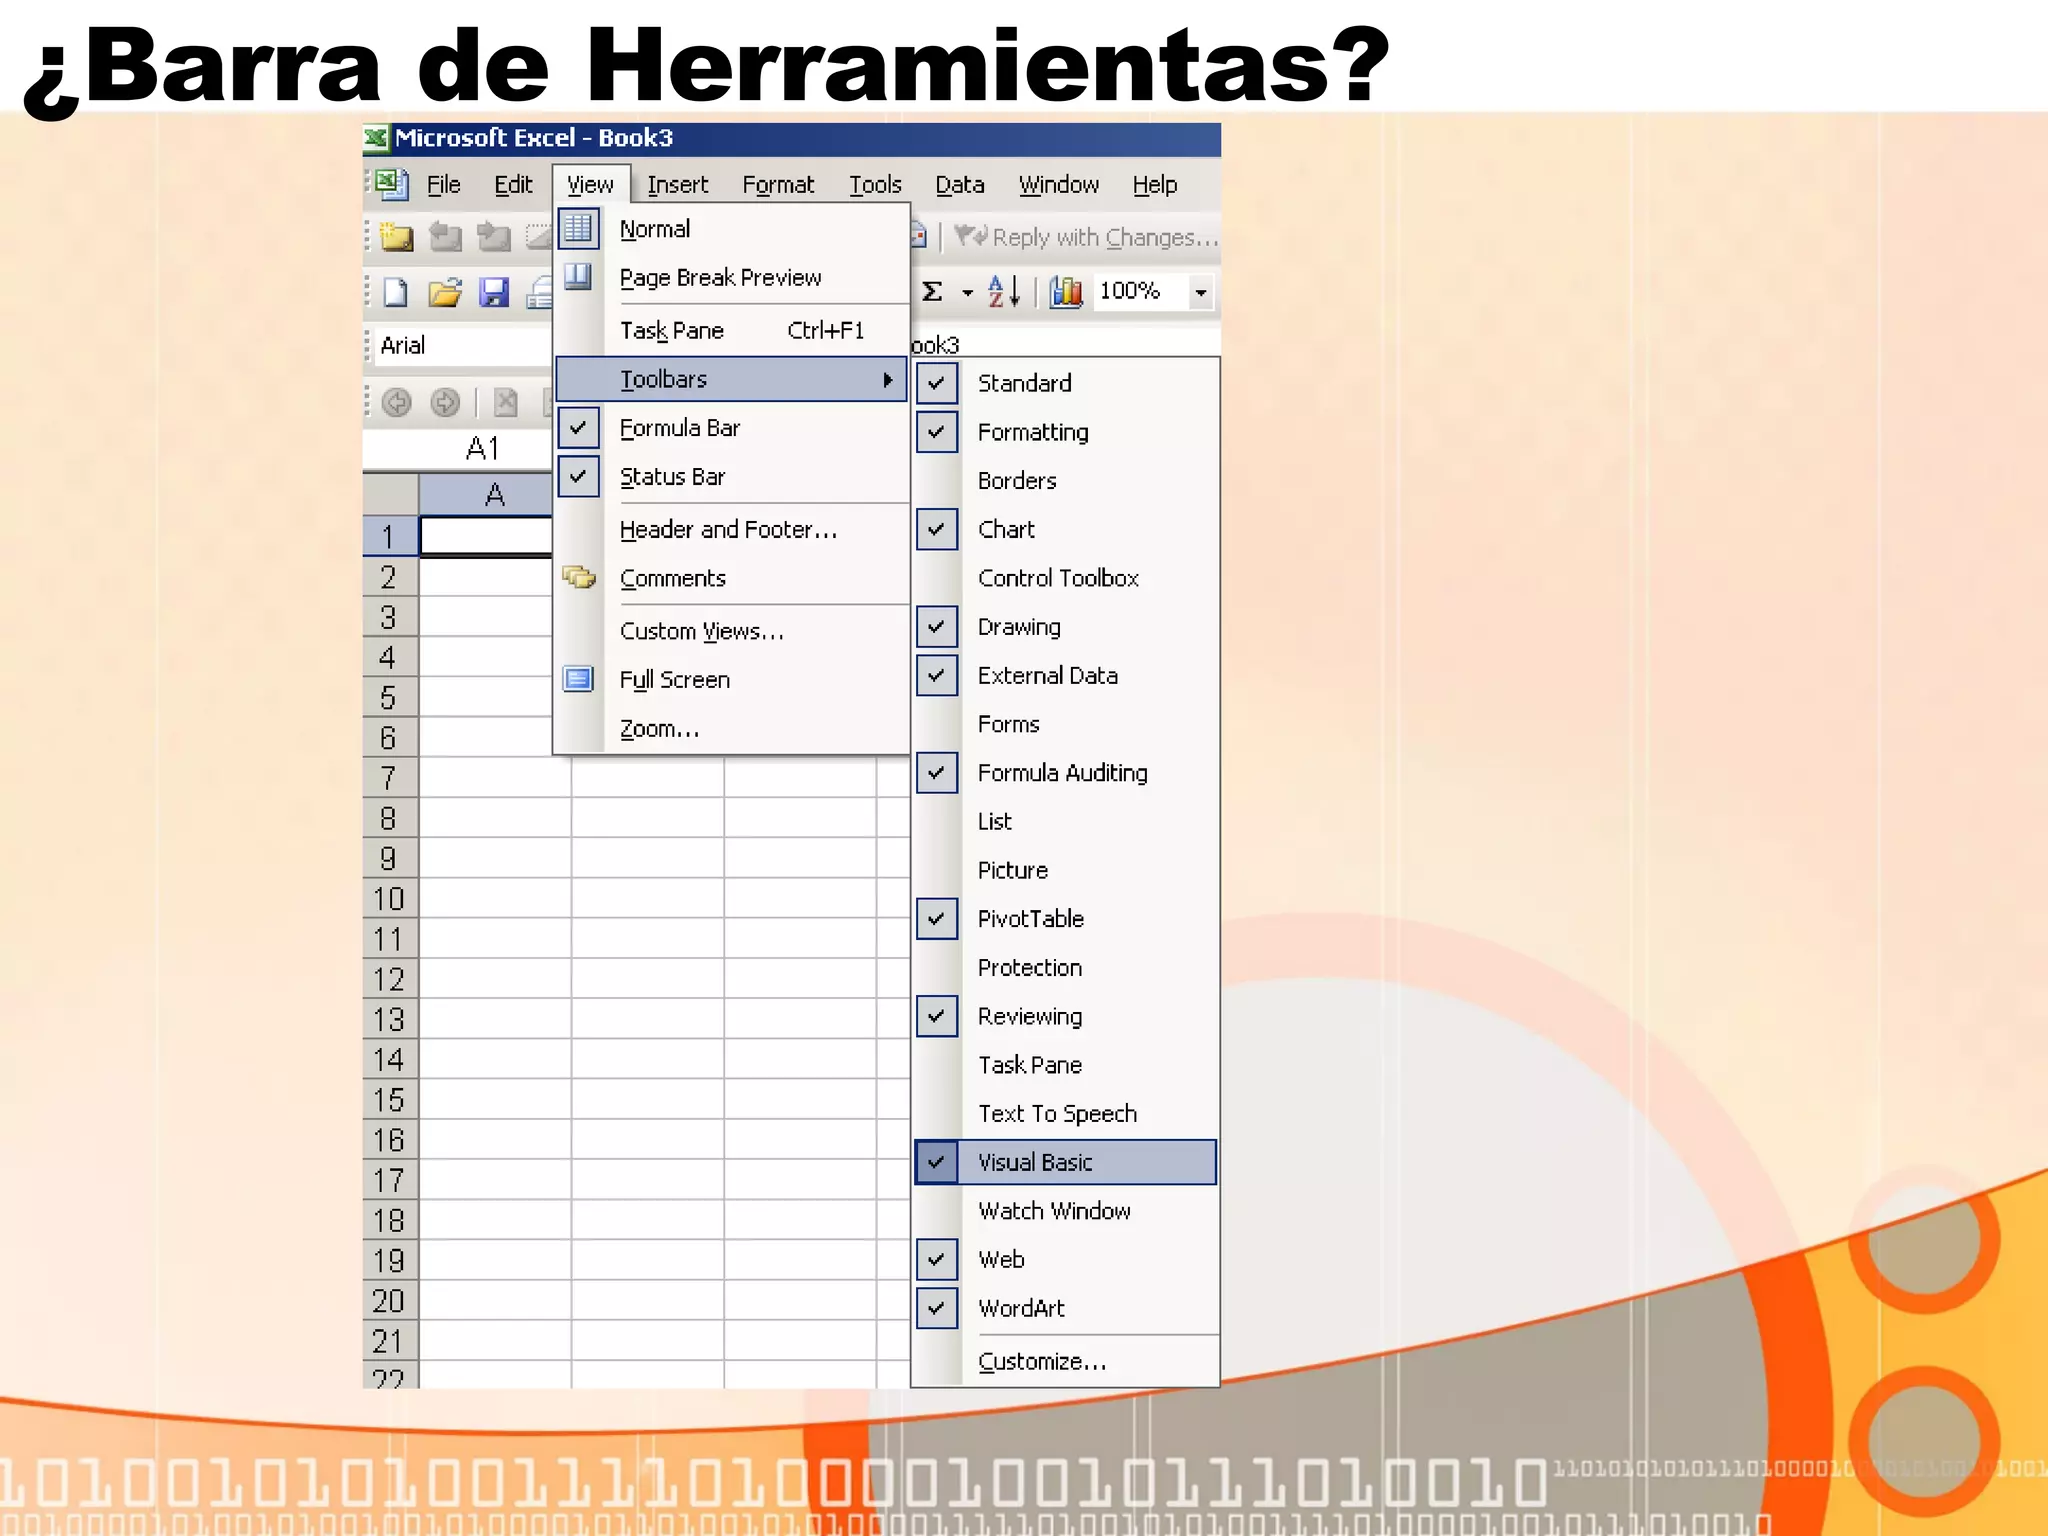
Task: Click the Forward arrow on Web toolbar
Action: coord(445,403)
